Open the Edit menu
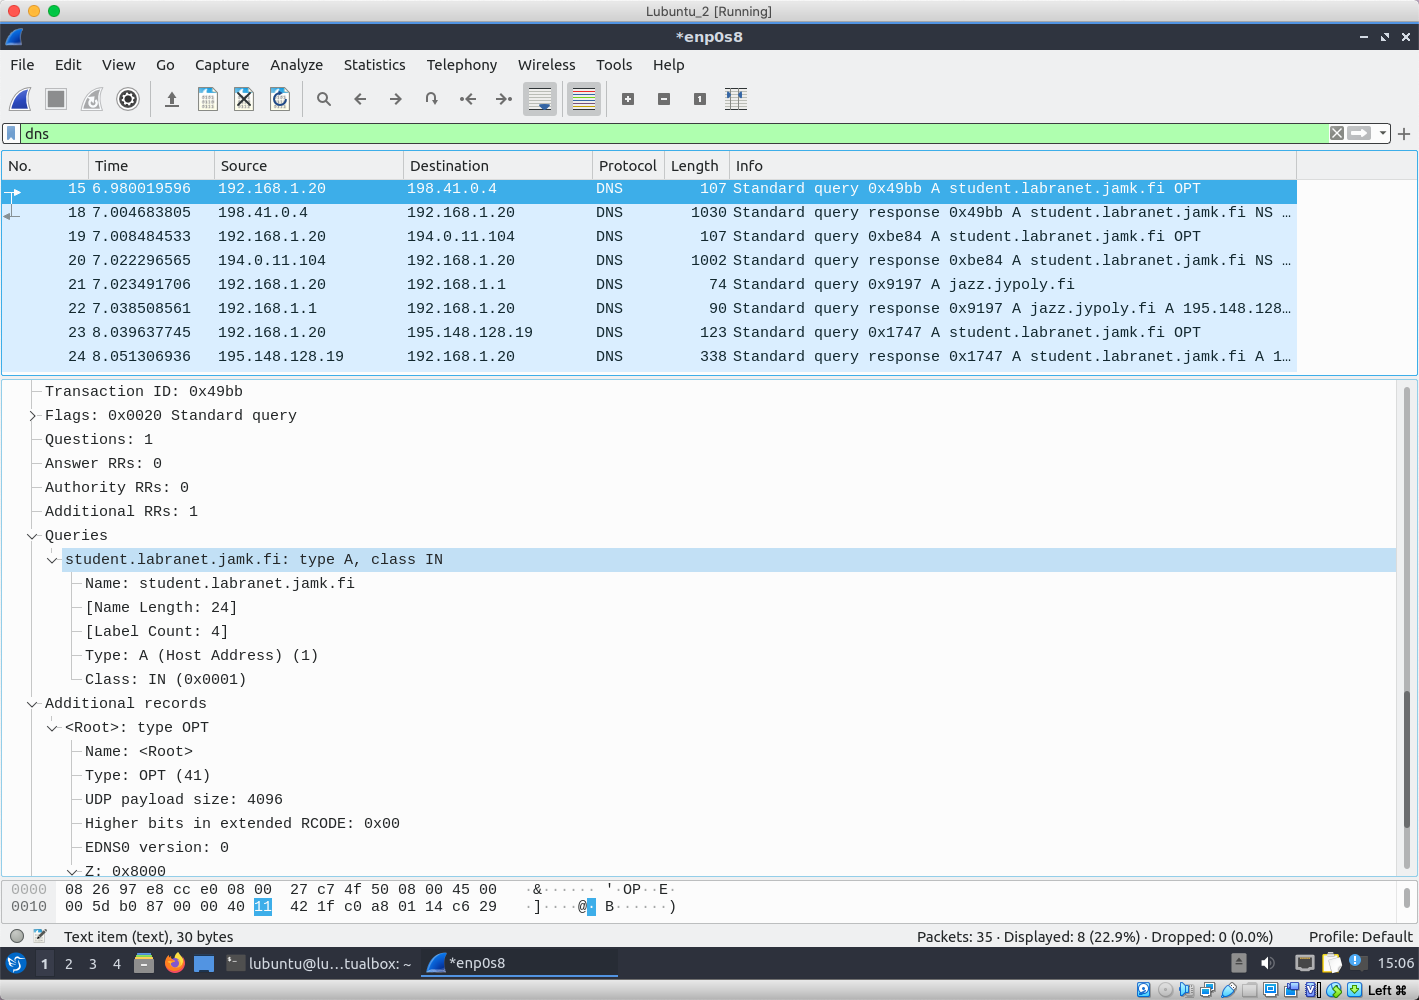 click(68, 65)
